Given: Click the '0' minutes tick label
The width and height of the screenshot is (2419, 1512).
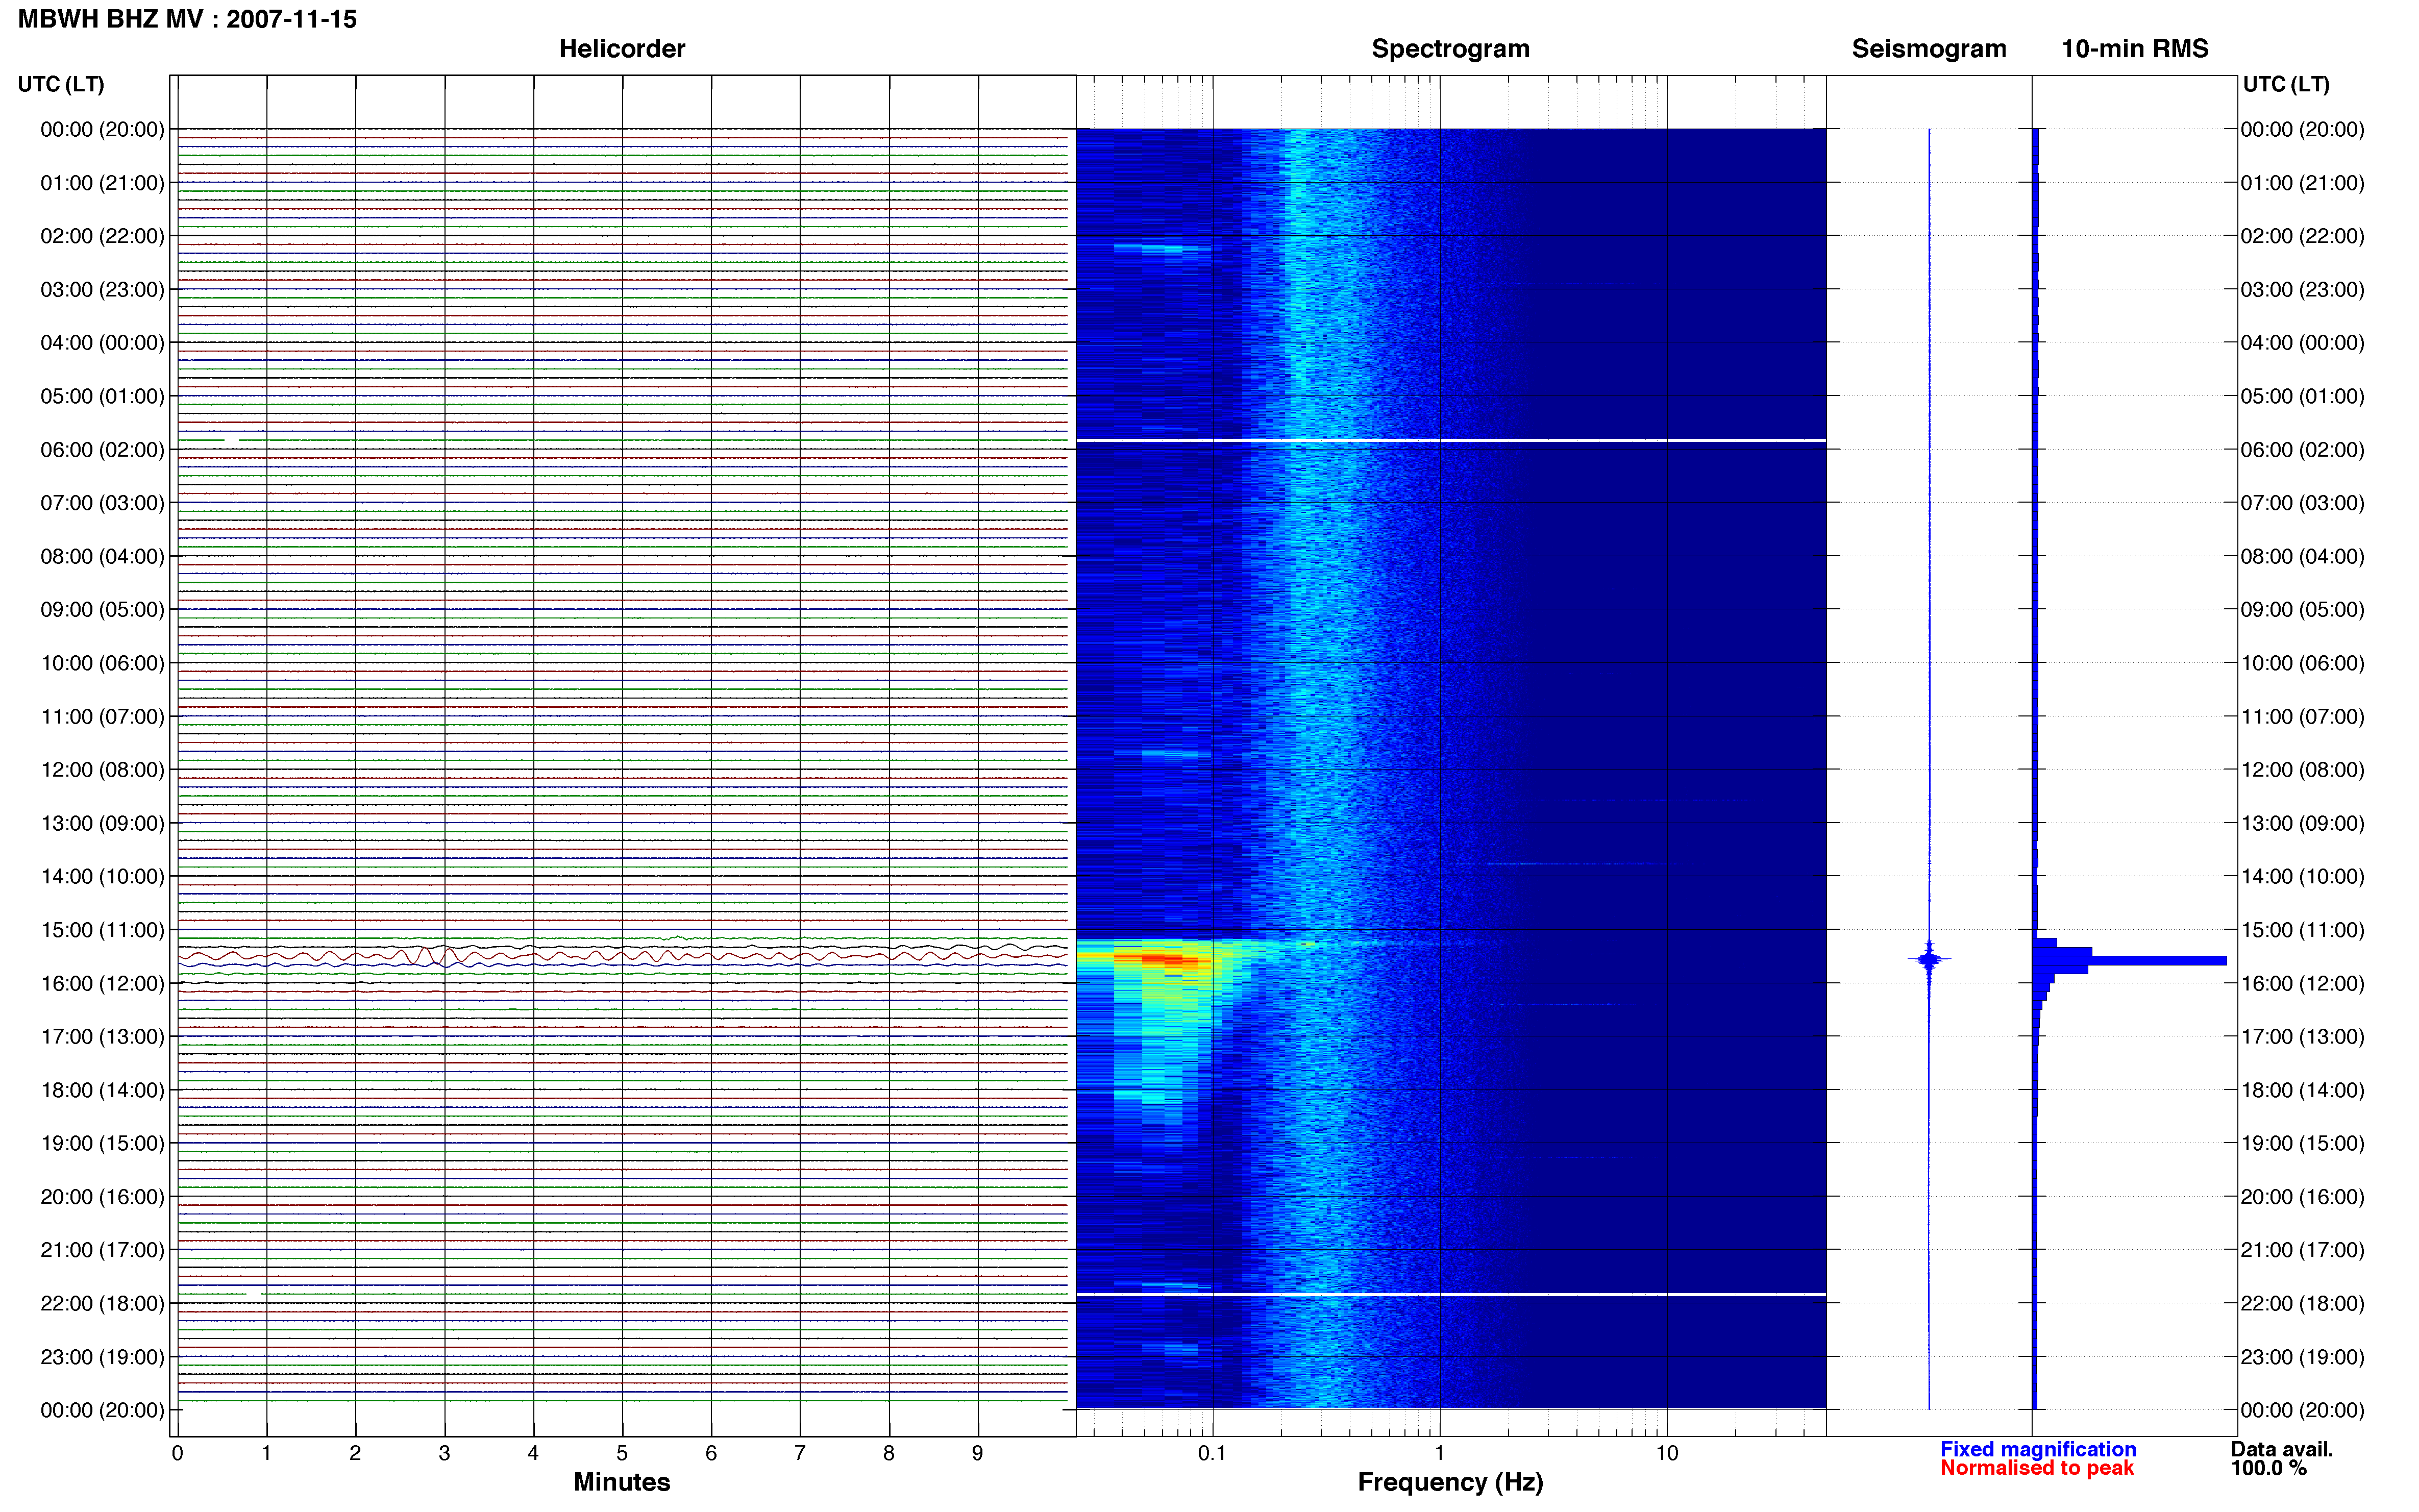Looking at the screenshot, I should (177, 1453).
